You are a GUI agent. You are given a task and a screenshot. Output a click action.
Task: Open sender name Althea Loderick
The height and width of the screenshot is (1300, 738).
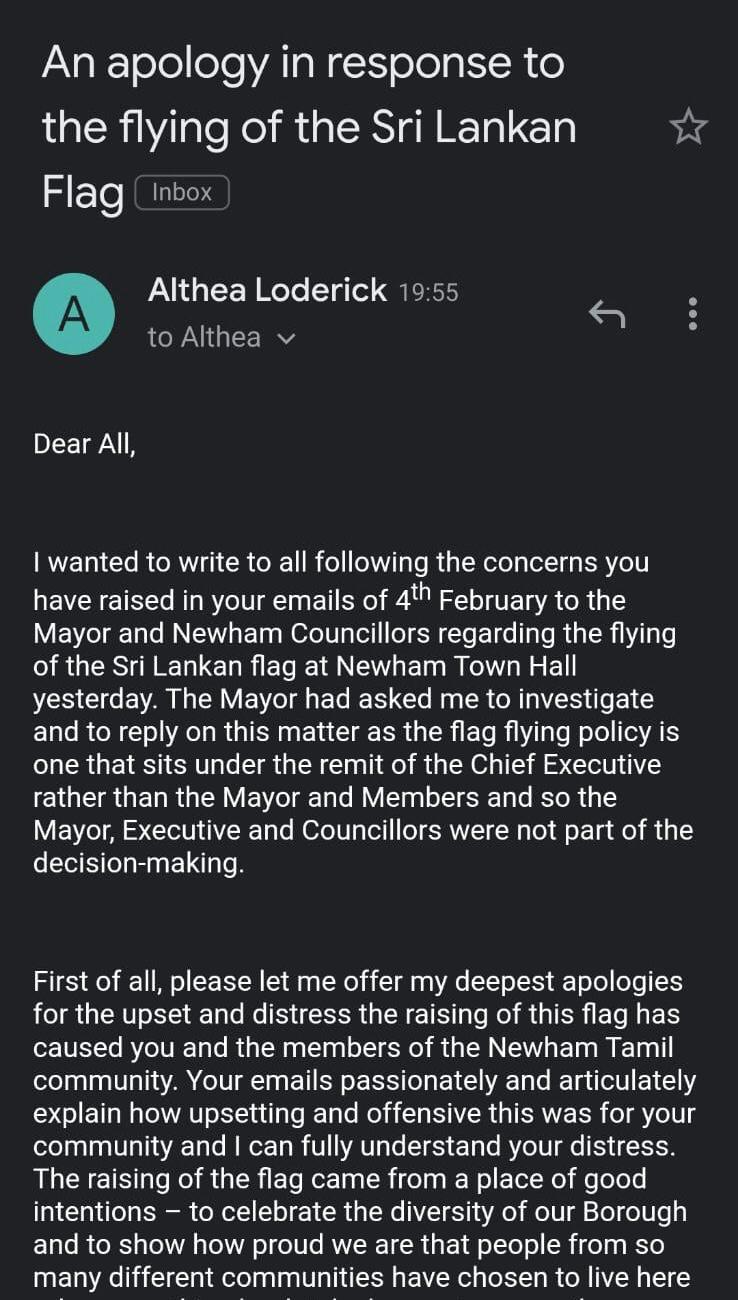267,290
